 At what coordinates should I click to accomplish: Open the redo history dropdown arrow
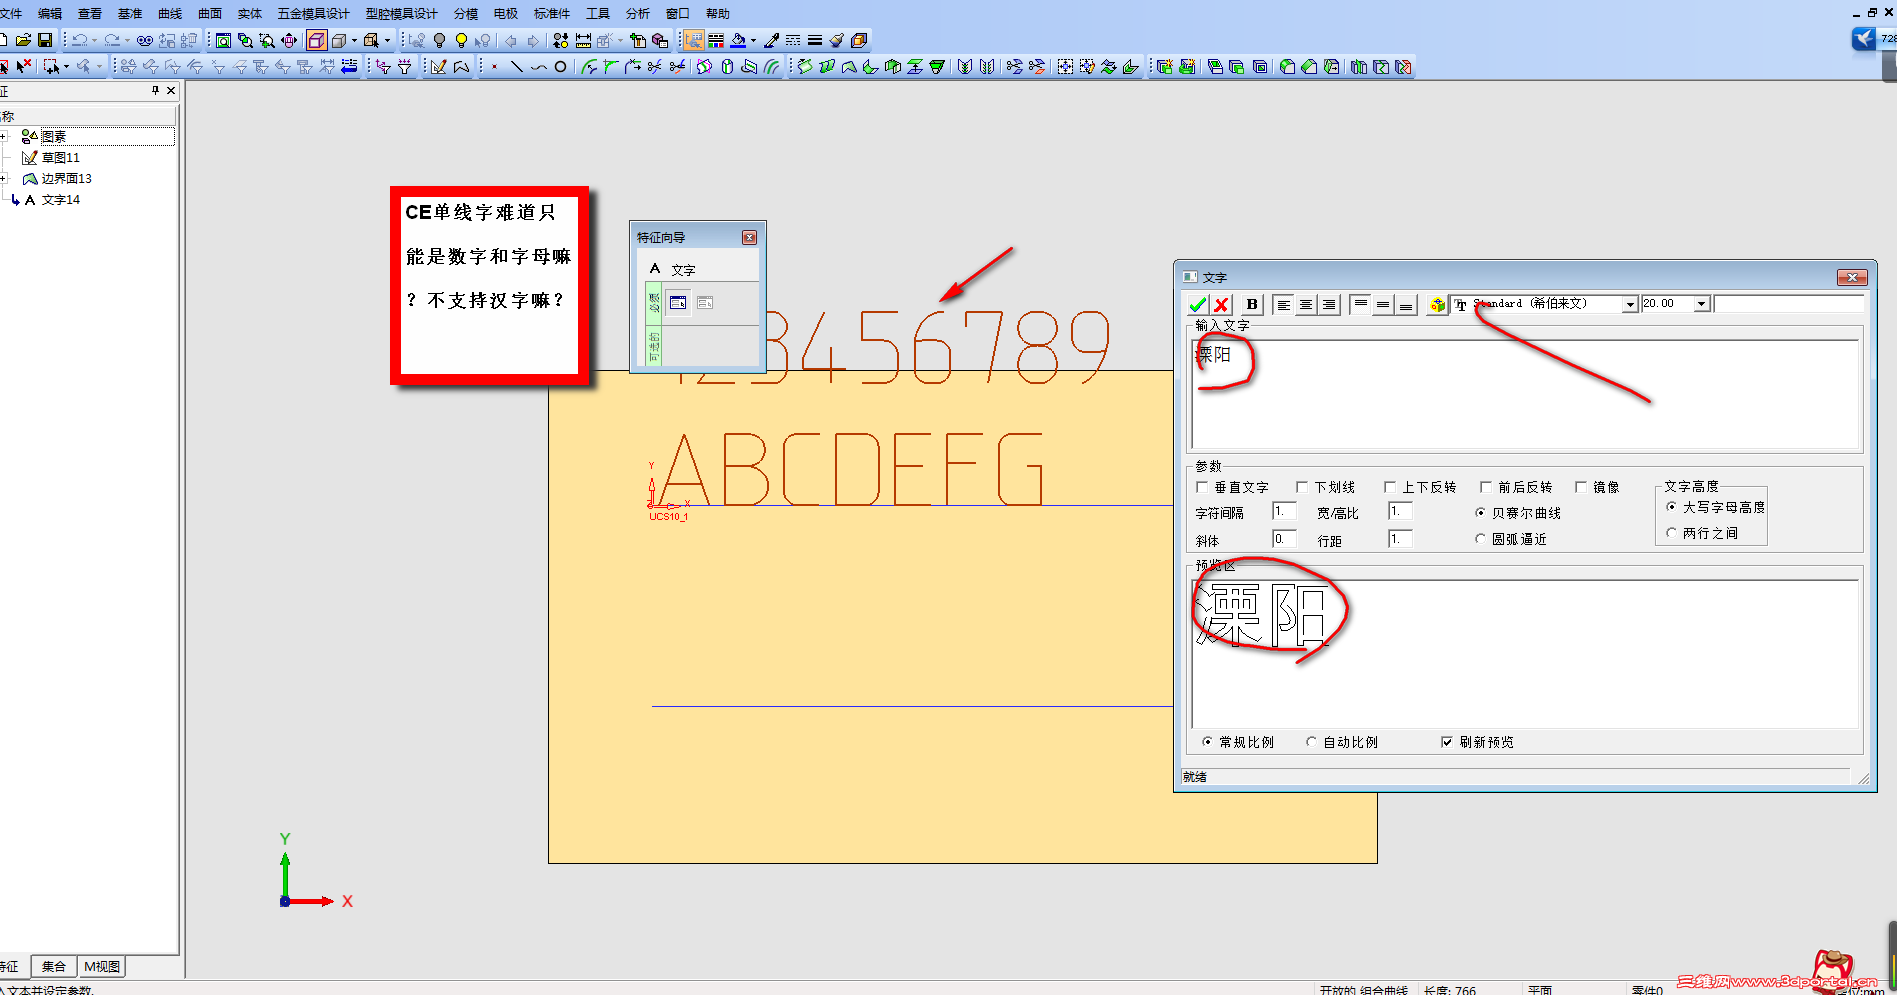click(x=127, y=41)
